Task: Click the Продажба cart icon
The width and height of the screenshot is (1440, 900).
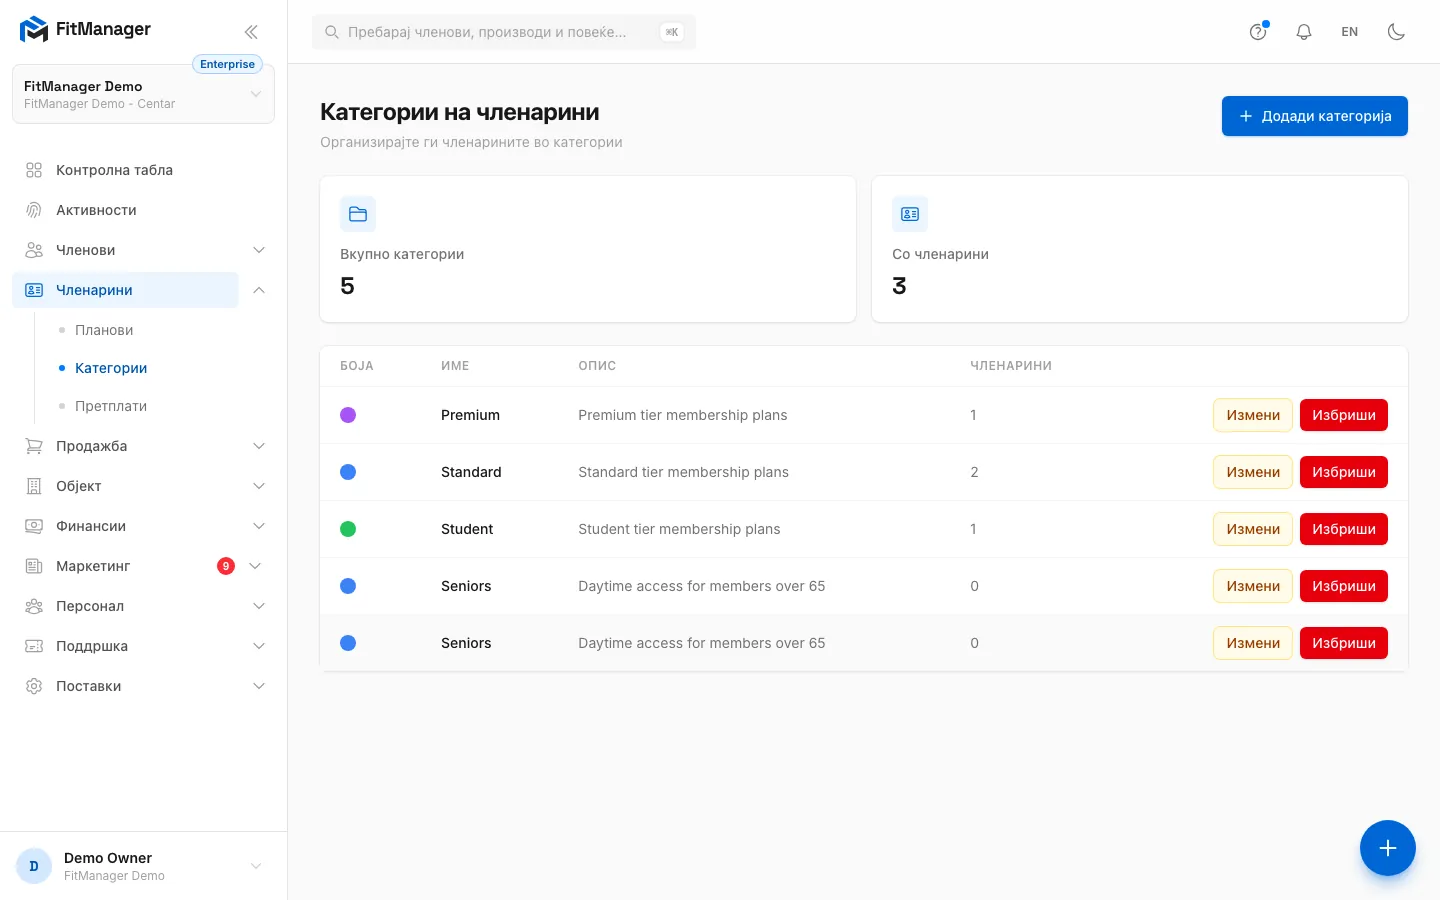Action: [x=34, y=446]
